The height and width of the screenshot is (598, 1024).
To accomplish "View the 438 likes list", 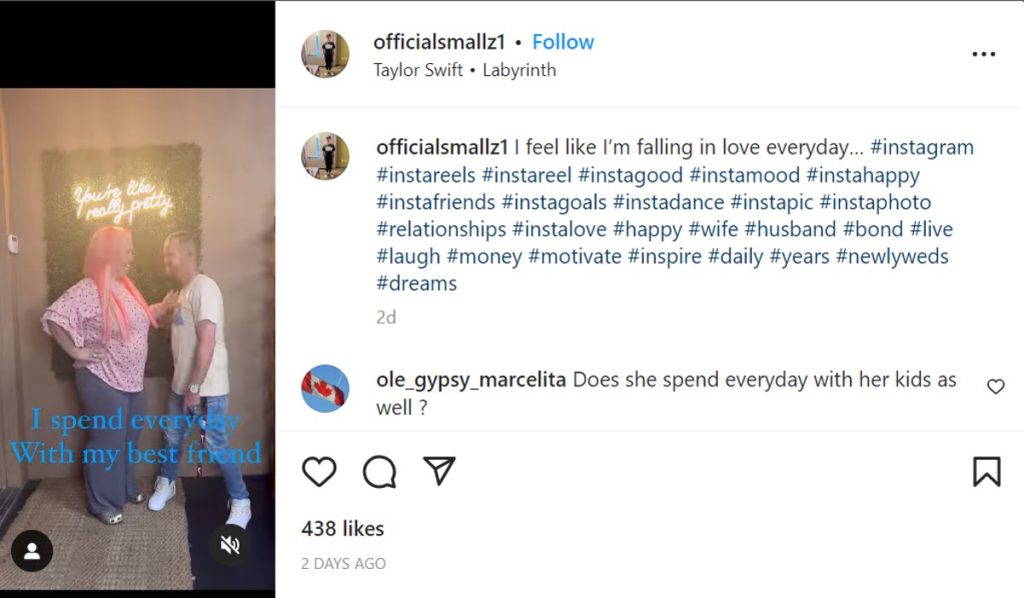I will click(x=342, y=528).
